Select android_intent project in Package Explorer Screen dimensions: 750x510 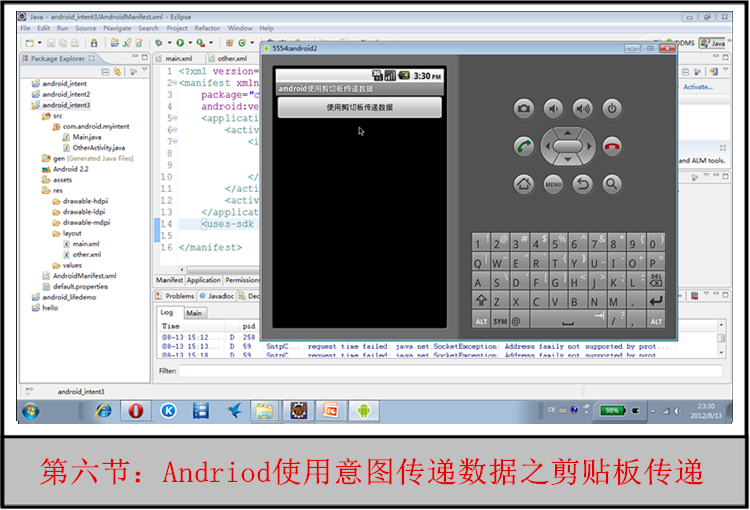pyautogui.click(x=65, y=83)
